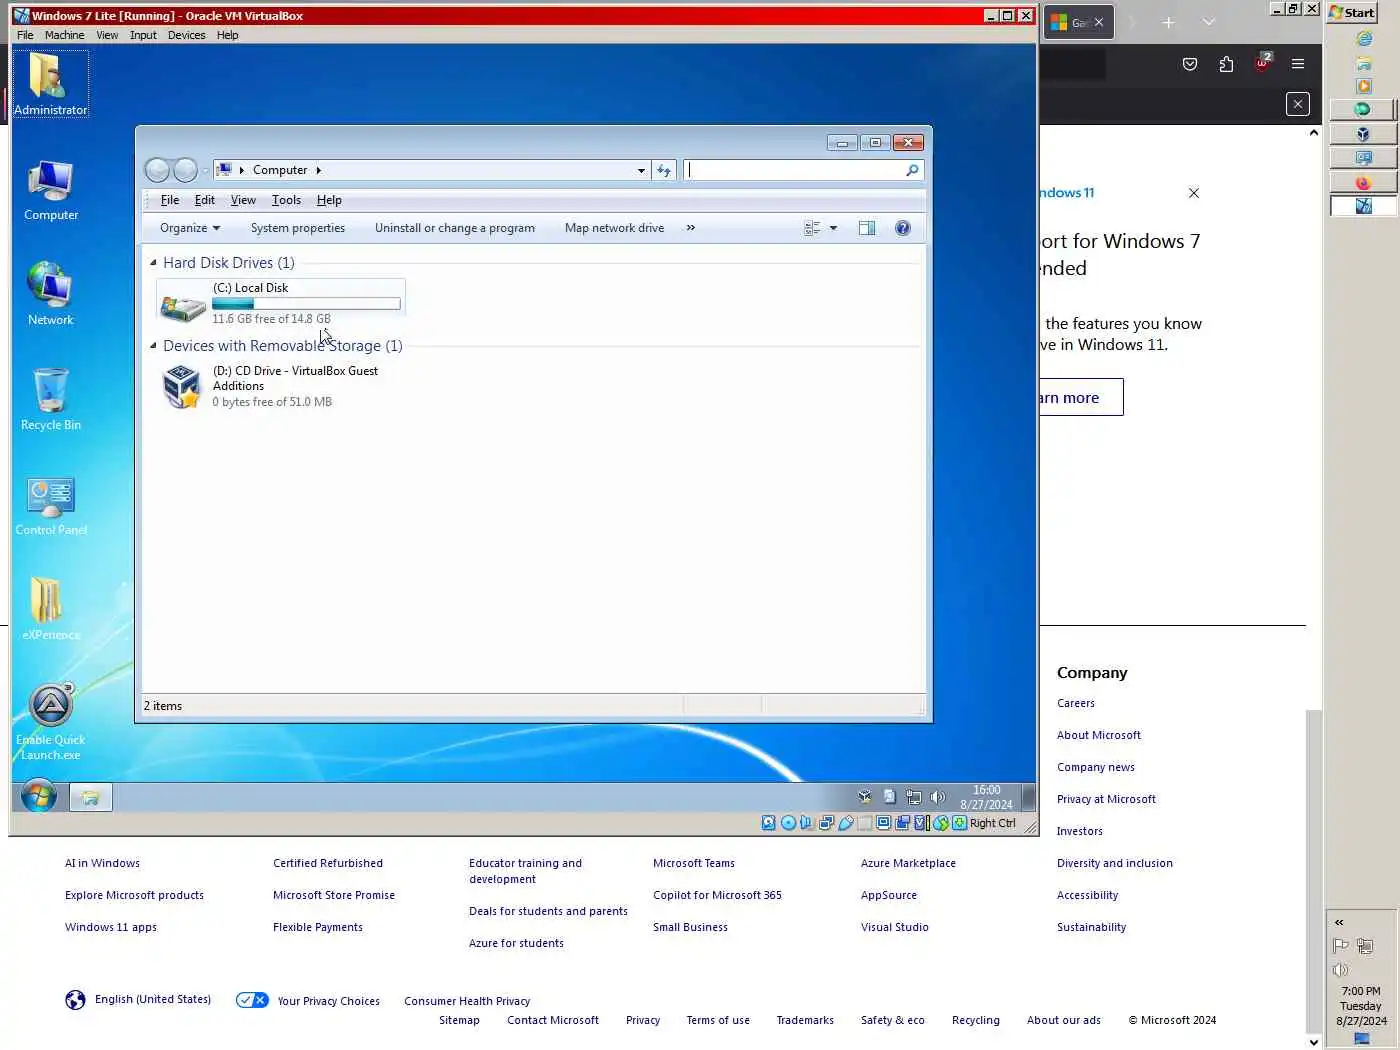Image resolution: width=1400 pixels, height=1050 pixels.
Task: Open Copilot for Microsoft 365 link
Action: [717, 895]
